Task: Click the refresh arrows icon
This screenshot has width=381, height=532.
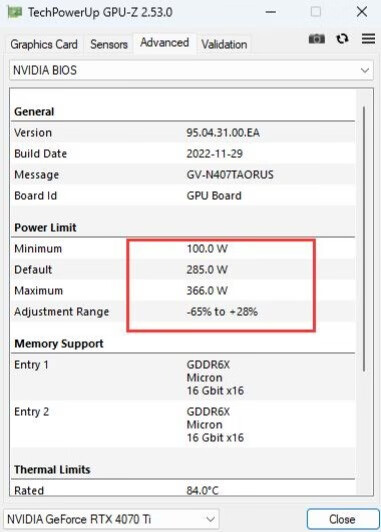Action: point(342,39)
